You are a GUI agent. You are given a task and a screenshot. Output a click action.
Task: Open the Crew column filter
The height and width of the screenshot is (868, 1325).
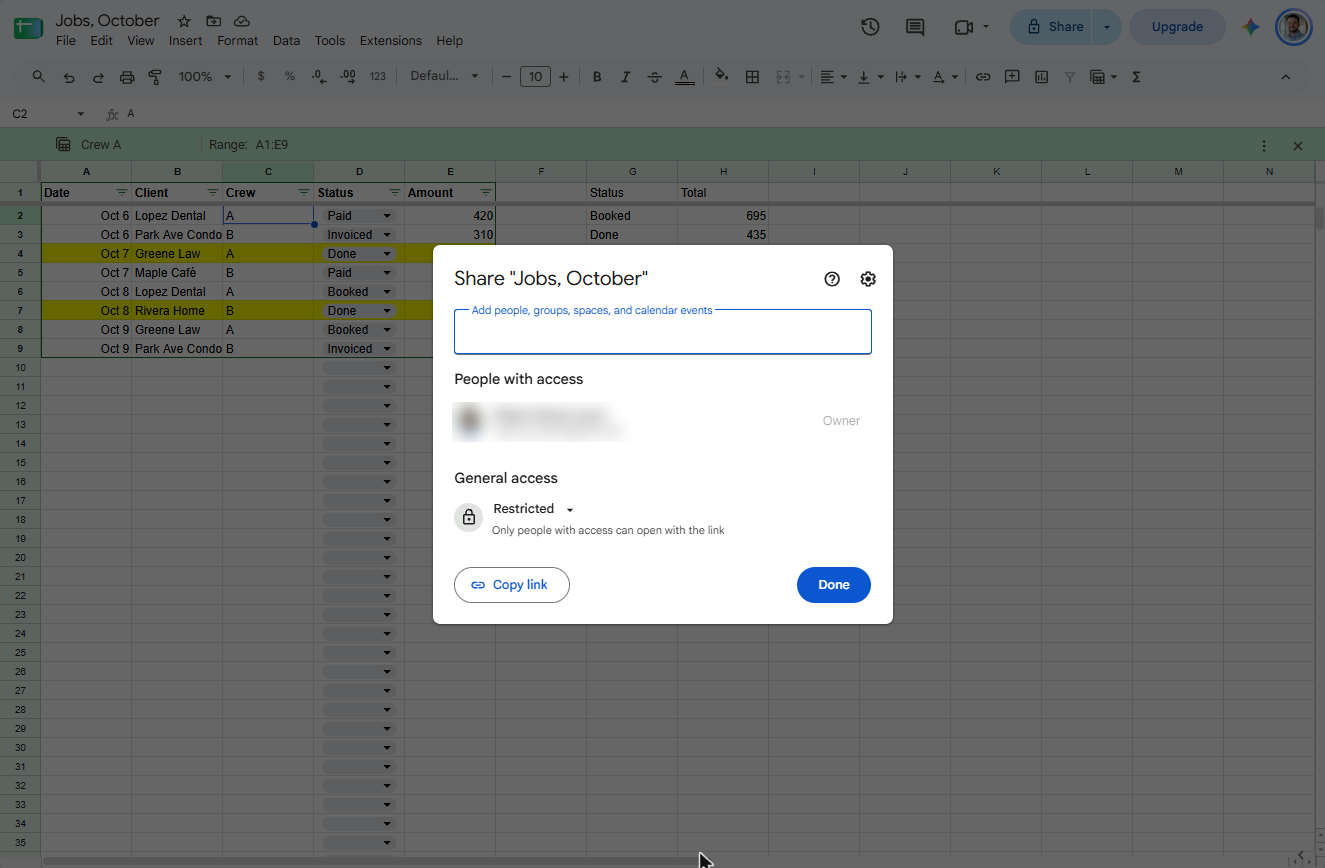point(303,193)
